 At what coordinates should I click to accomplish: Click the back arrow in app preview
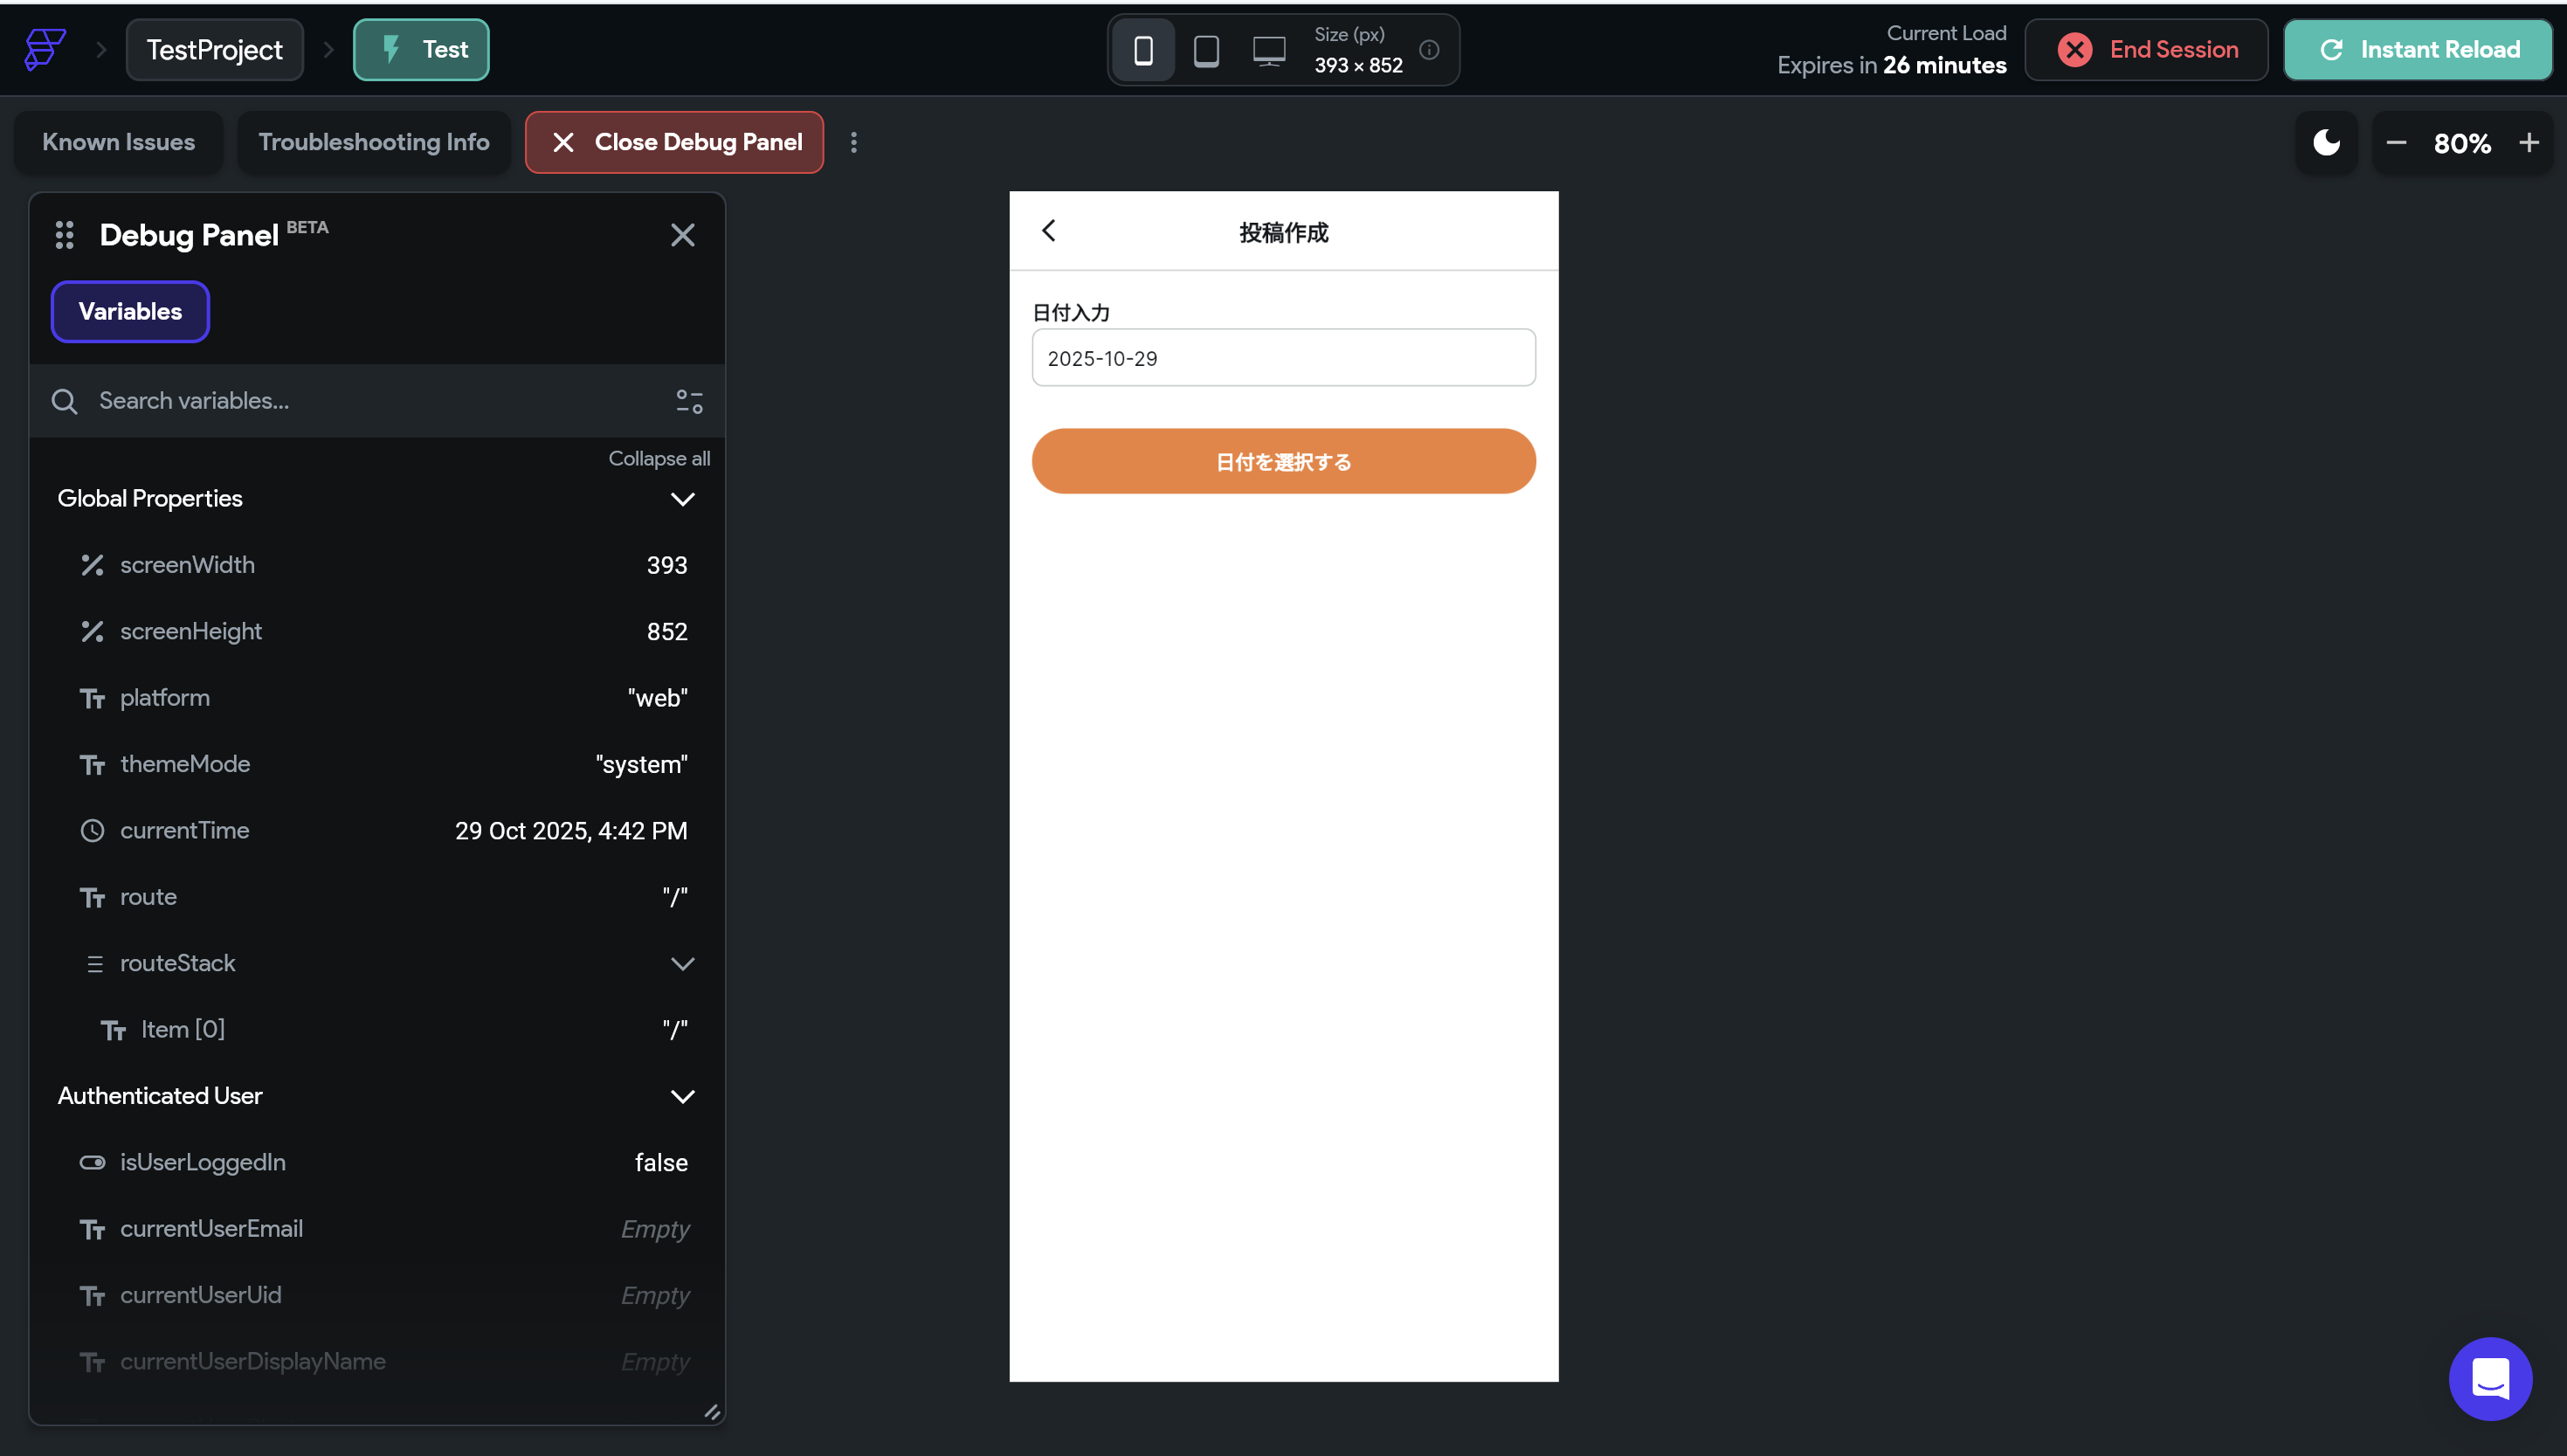[1049, 231]
